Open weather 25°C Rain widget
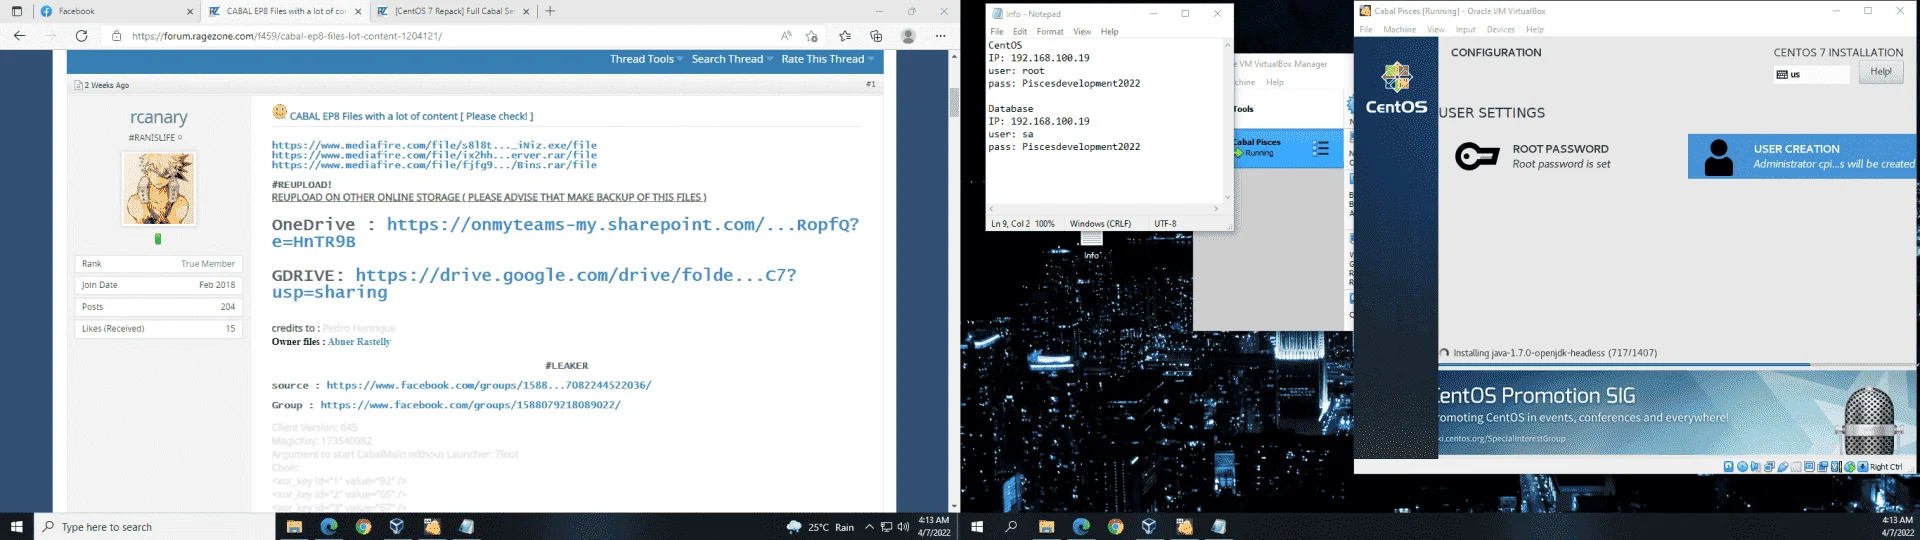Screen dimensions: 1920x540 tap(821, 526)
